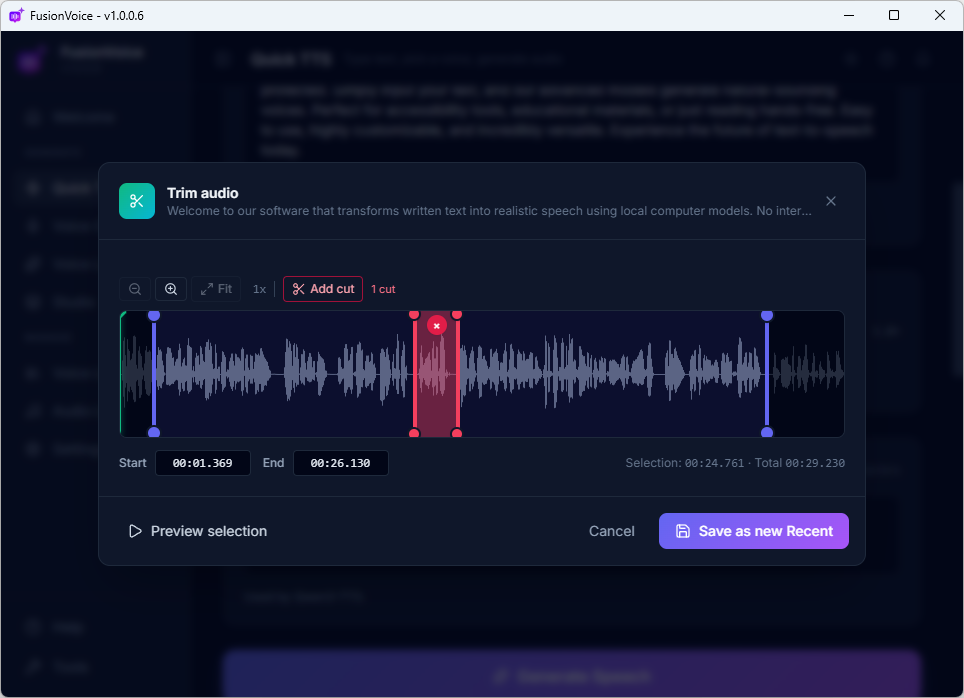Click the Selection 00:24.761 duration text

[684, 463]
